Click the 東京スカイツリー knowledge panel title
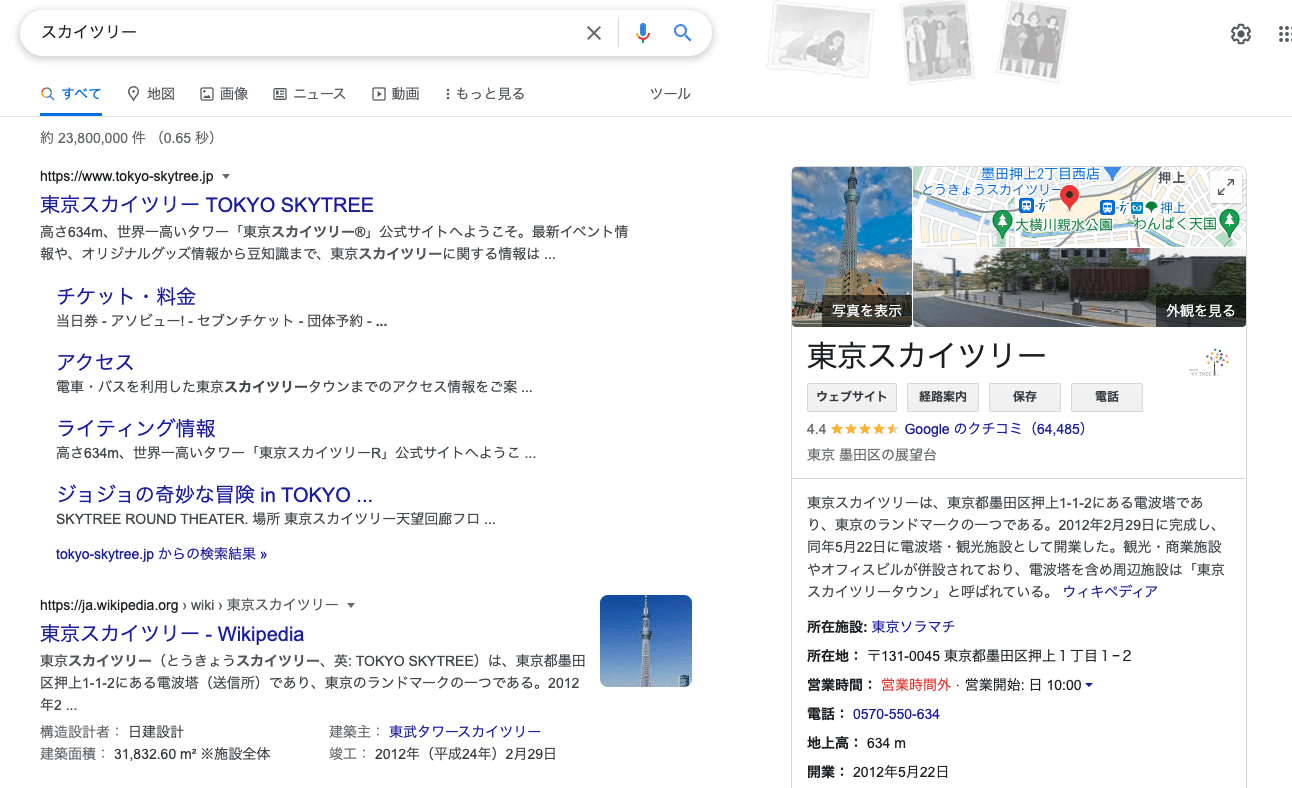 pos(926,356)
